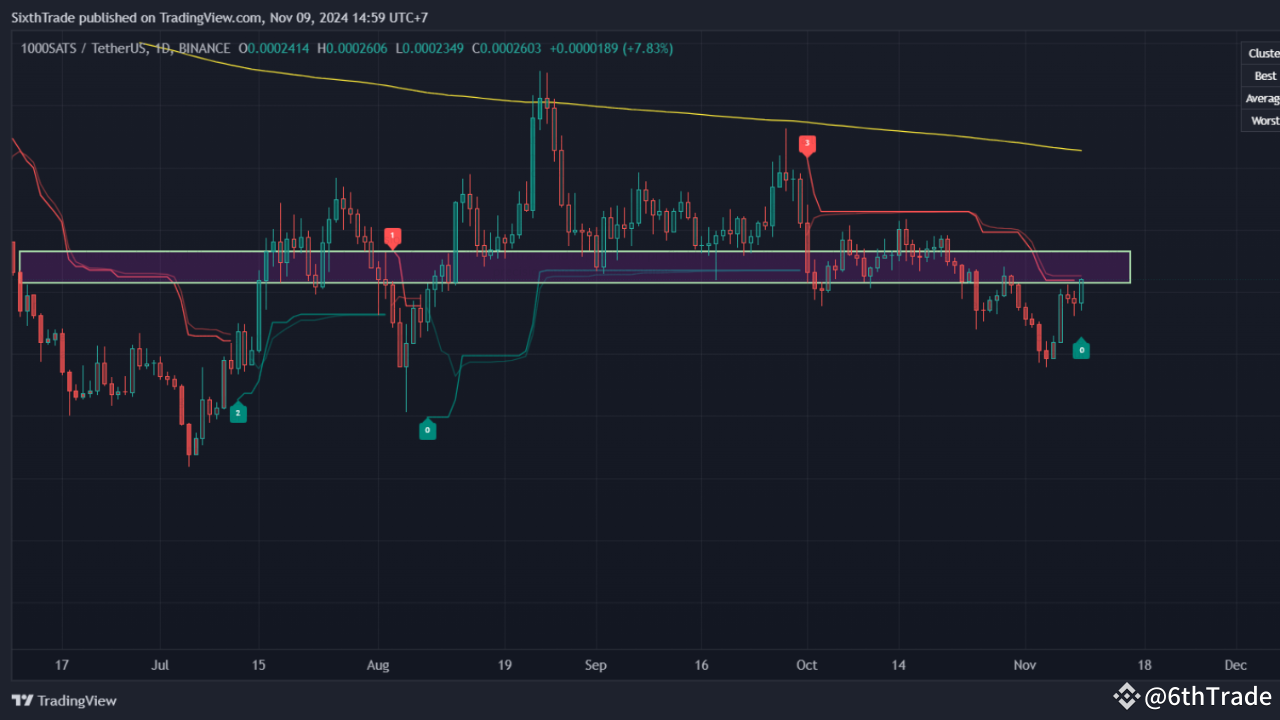Click the Nov label on the time axis
The height and width of the screenshot is (720, 1280).
(1024, 664)
